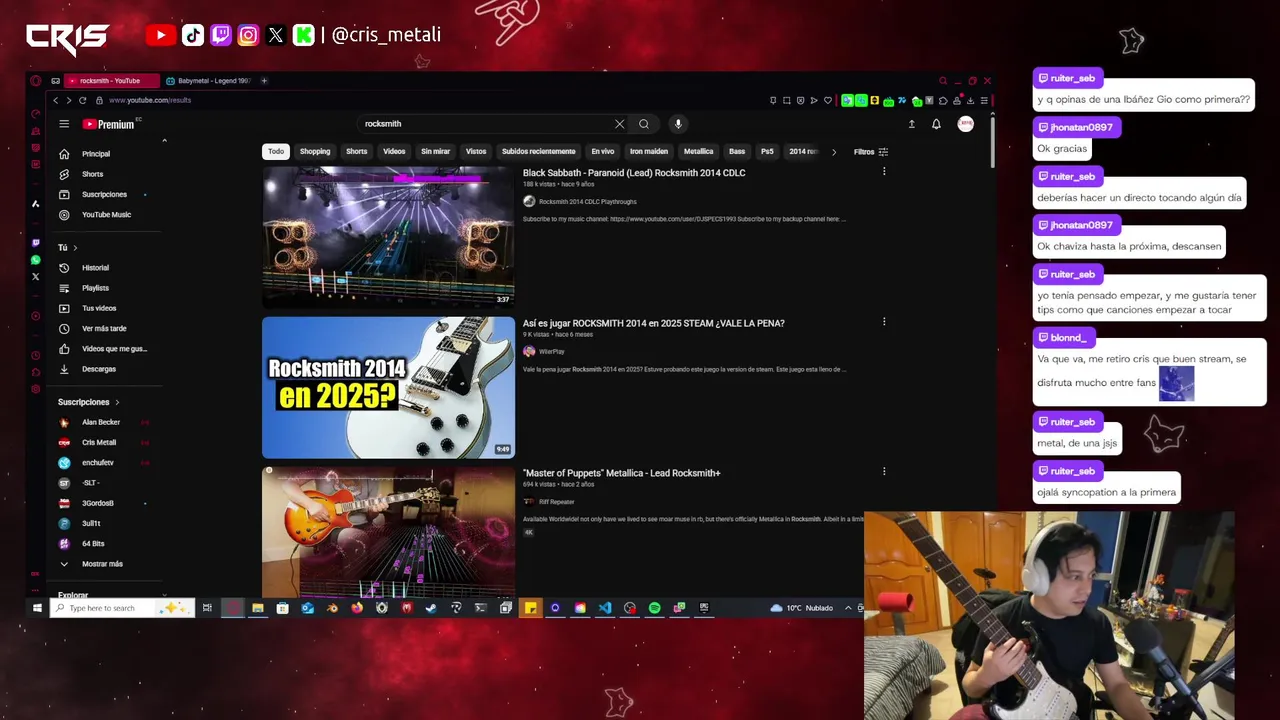Add a new browser tab
This screenshot has height=720, width=1280.
264,81
